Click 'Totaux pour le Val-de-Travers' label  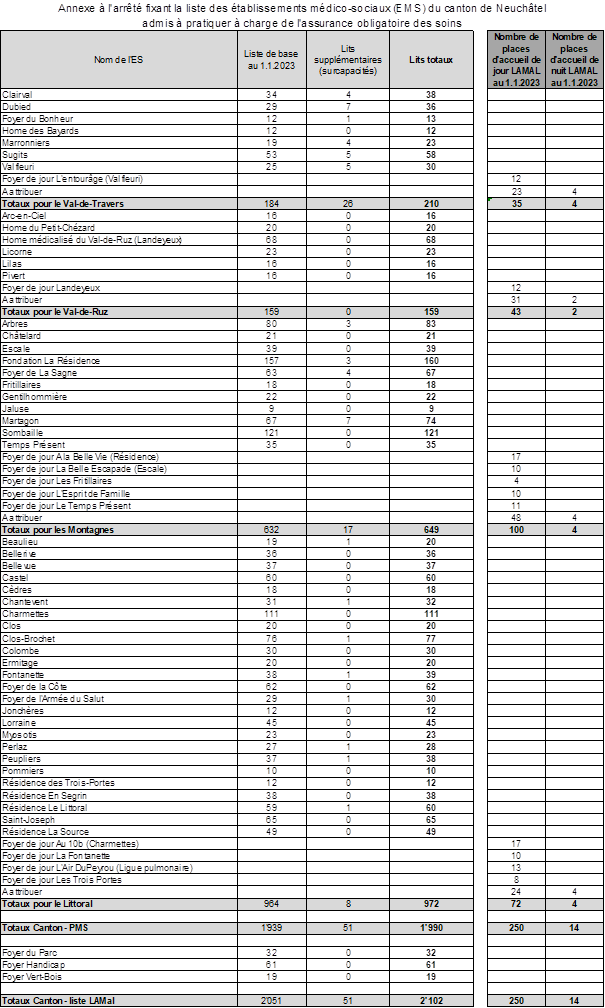pyautogui.click(x=63, y=204)
